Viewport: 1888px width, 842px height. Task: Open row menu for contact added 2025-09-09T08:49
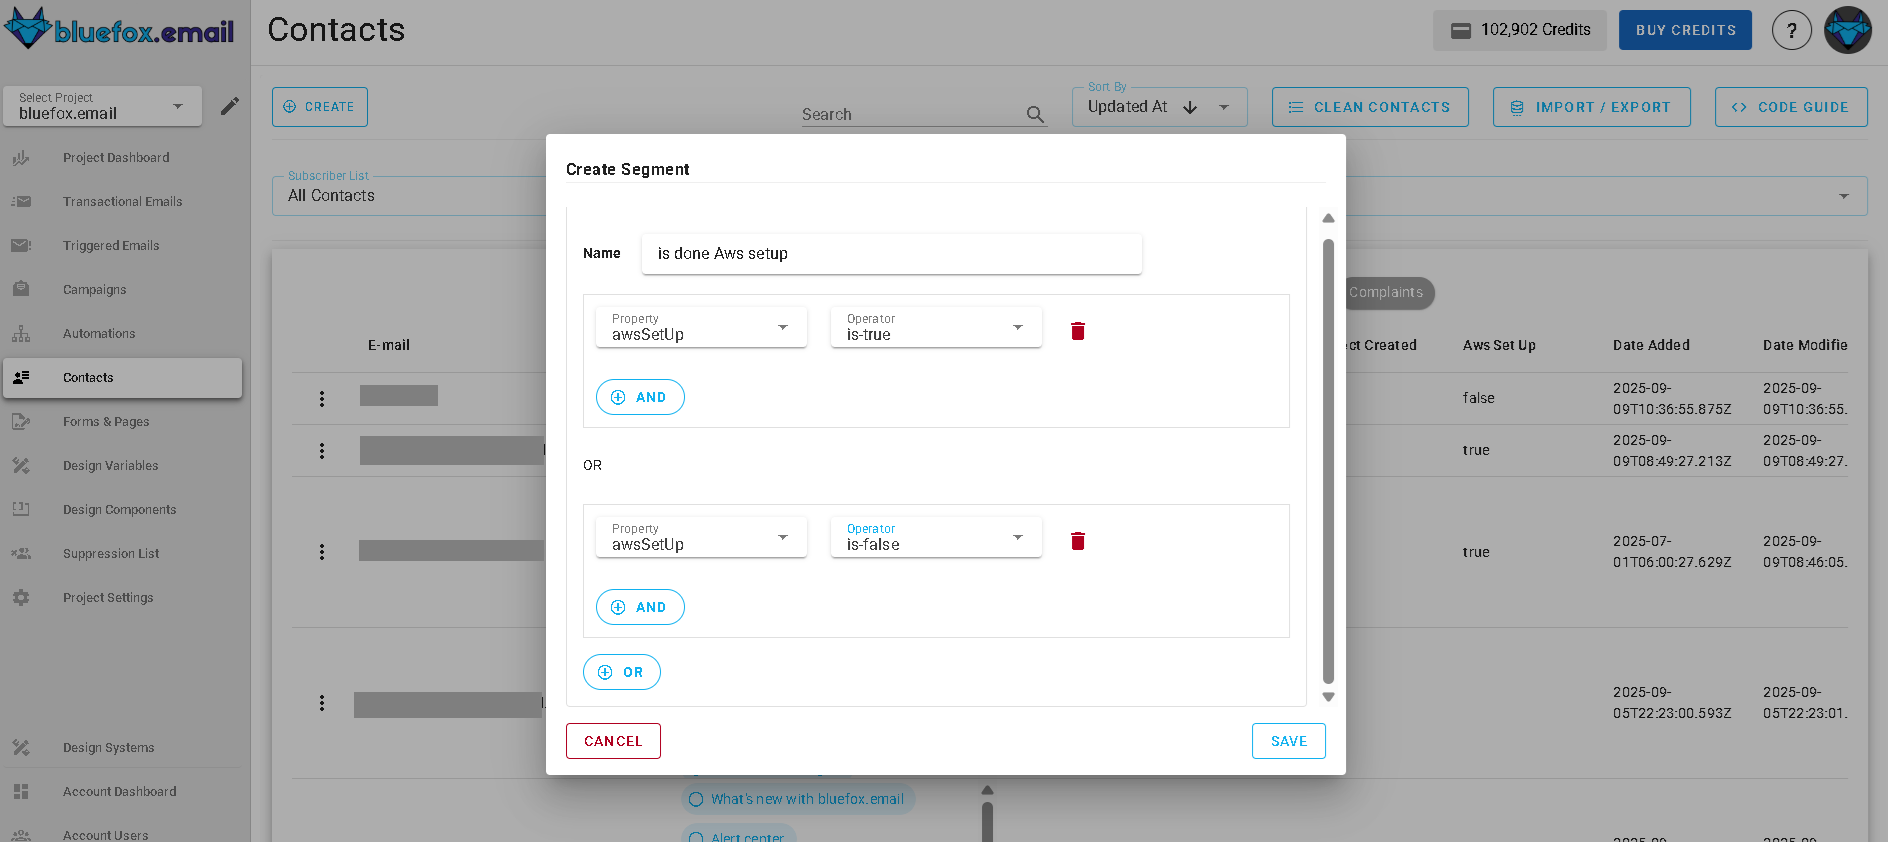322,451
